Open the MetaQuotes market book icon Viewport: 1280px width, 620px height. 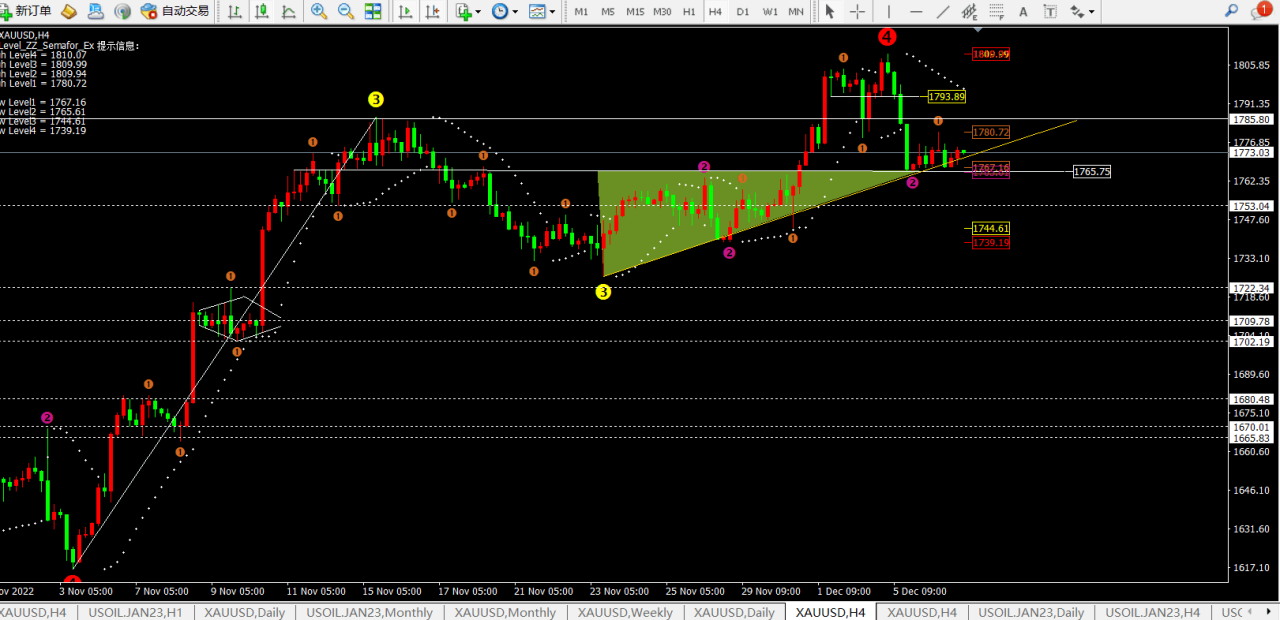coord(68,12)
